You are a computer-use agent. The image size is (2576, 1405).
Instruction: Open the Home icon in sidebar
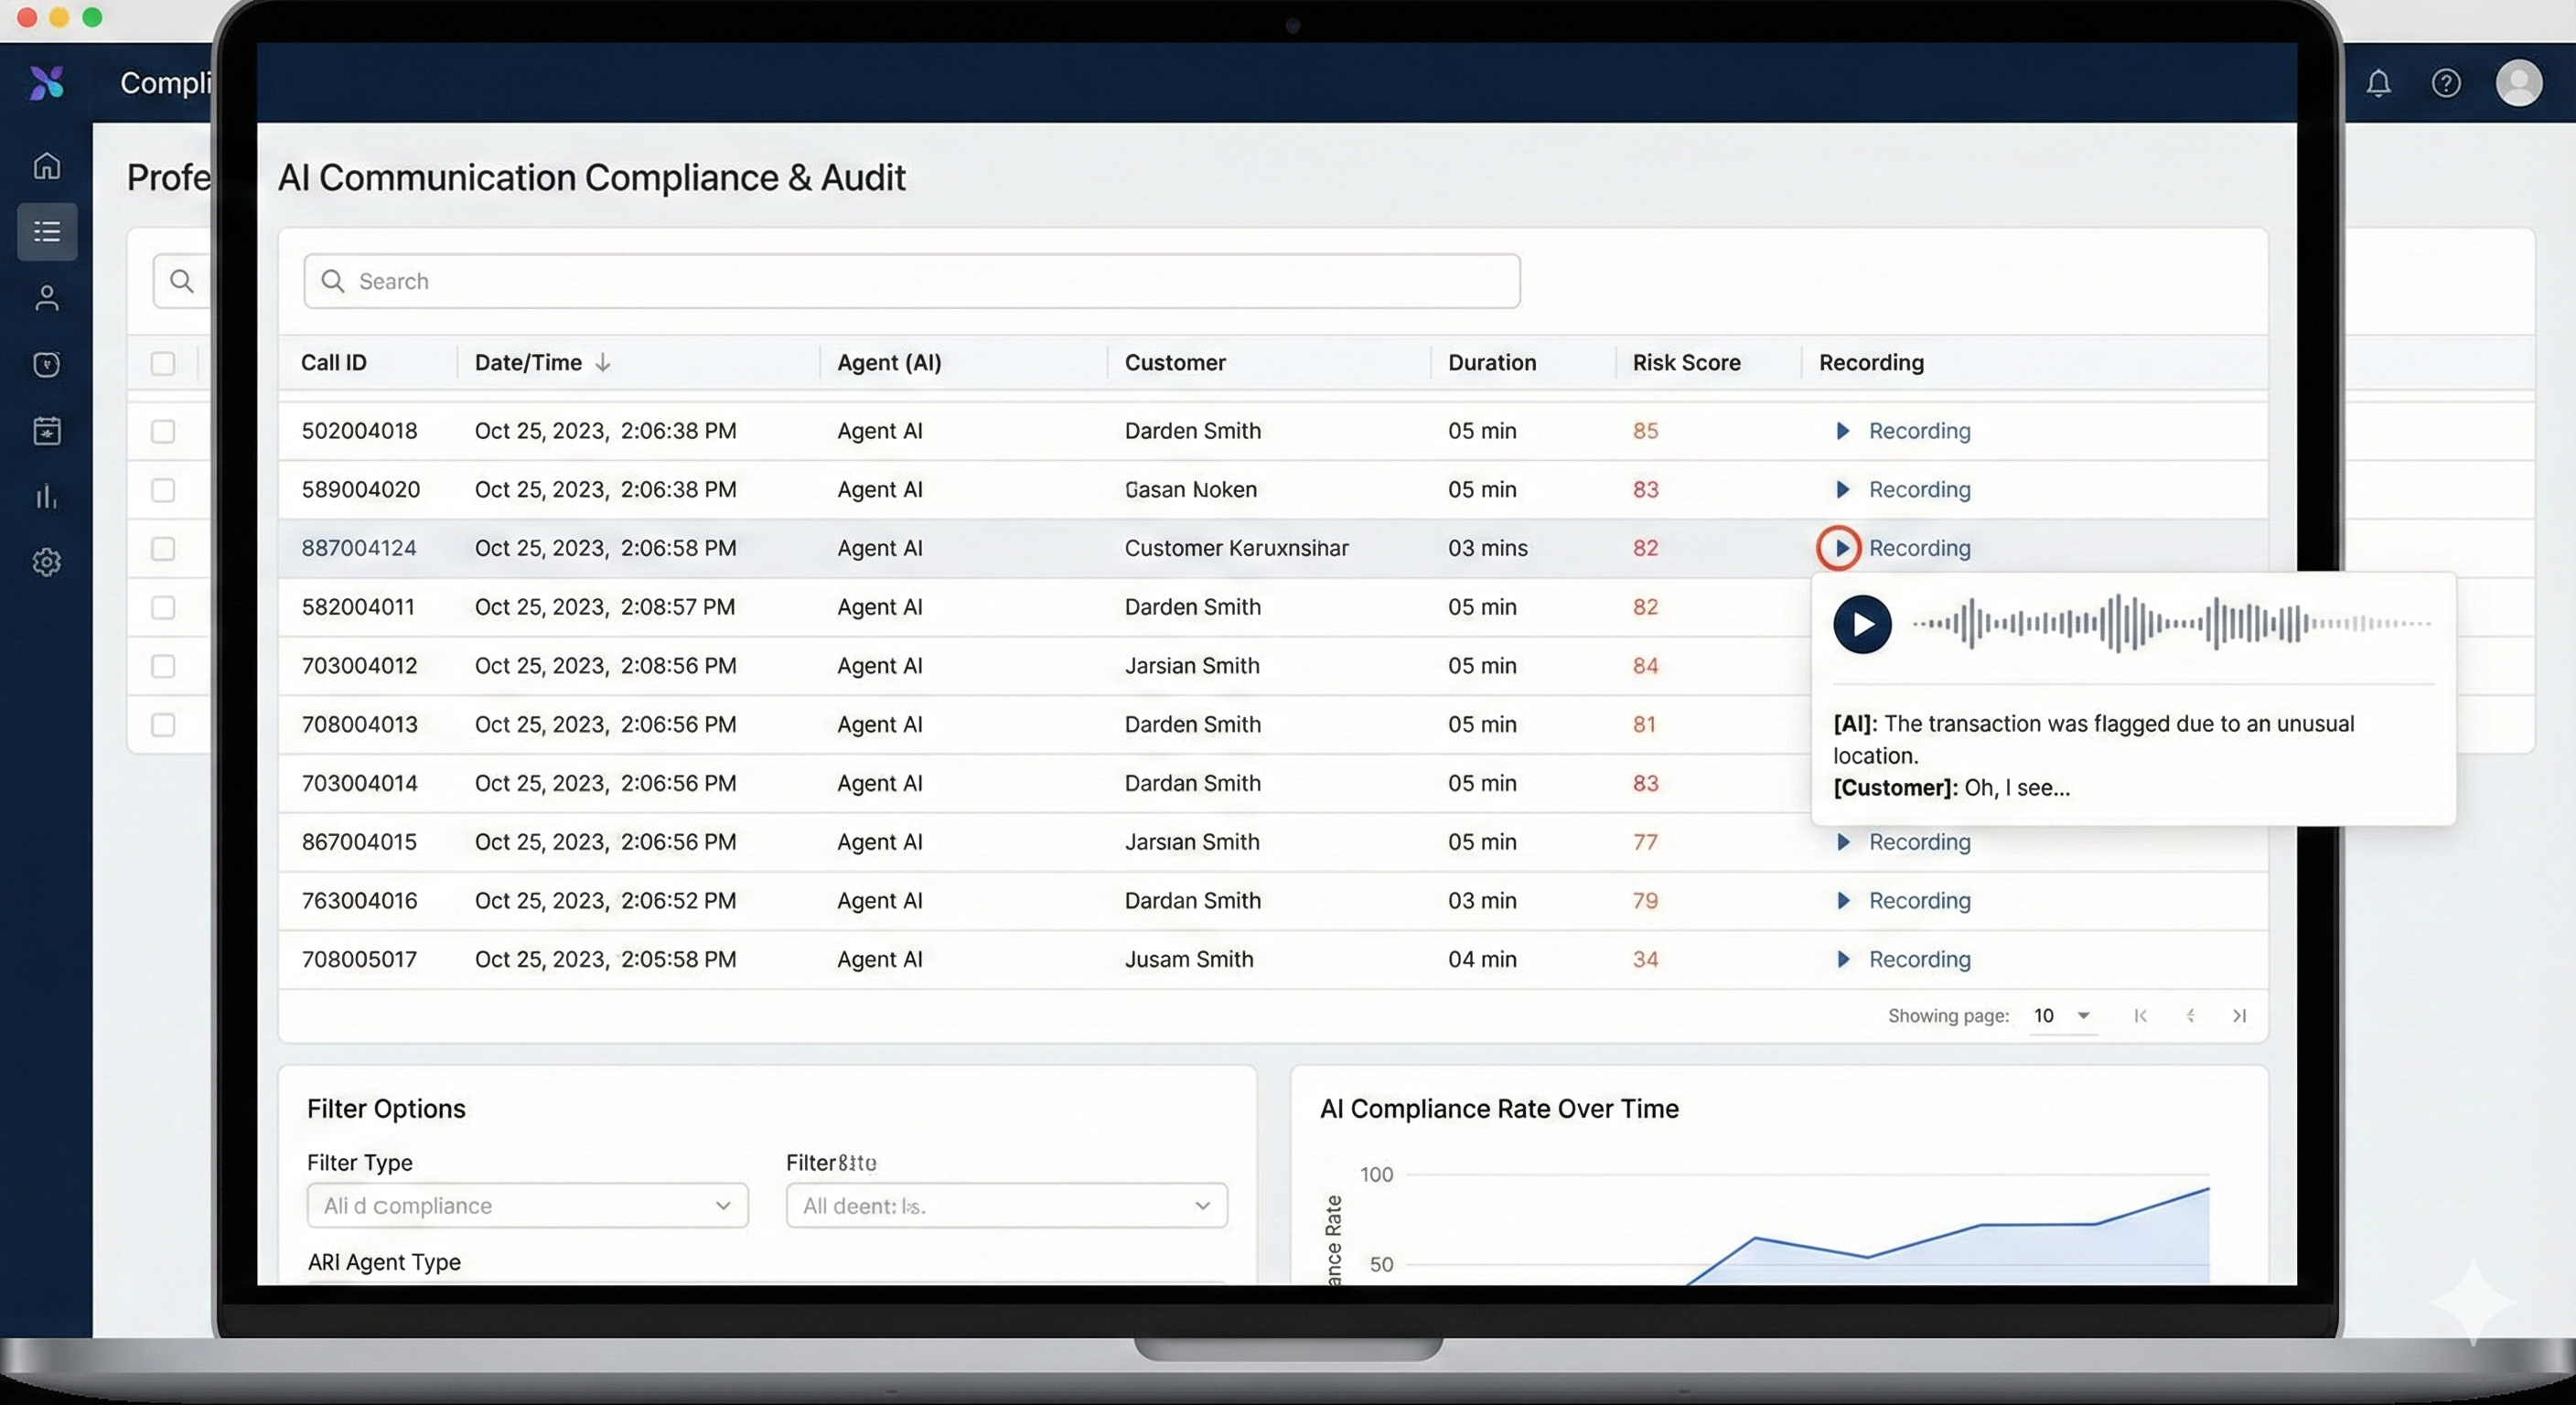coord(47,165)
